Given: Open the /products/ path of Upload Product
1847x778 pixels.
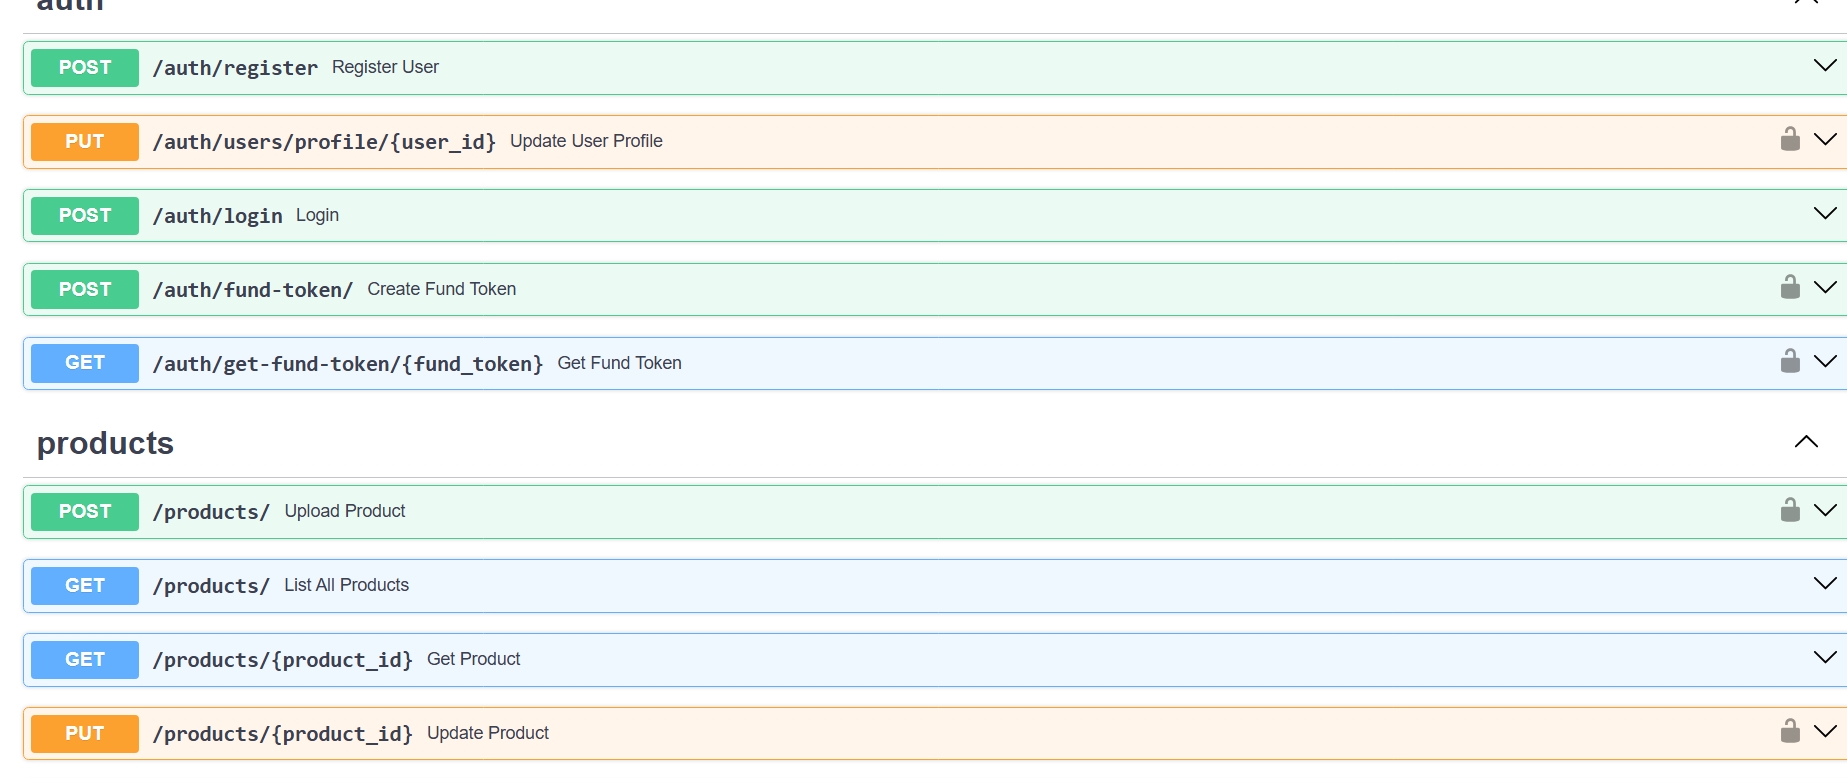Looking at the screenshot, I should tap(211, 512).
